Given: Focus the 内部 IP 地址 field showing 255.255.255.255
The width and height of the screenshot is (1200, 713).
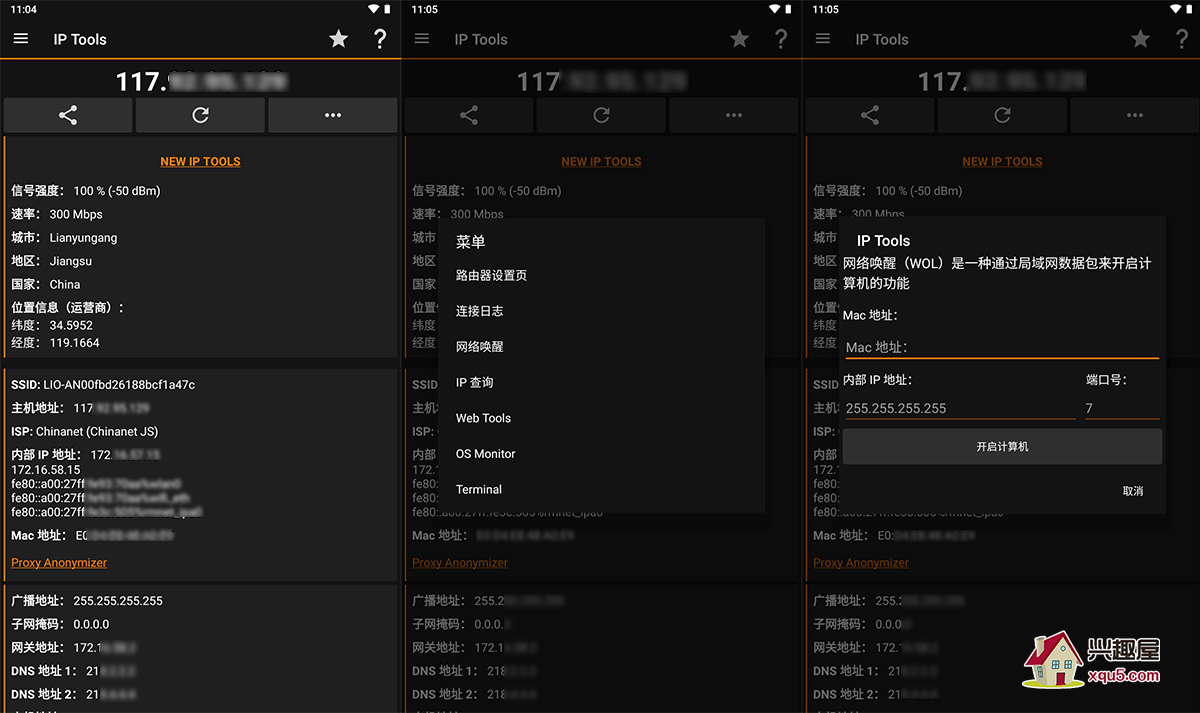Looking at the screenshot, I should 959,408.
